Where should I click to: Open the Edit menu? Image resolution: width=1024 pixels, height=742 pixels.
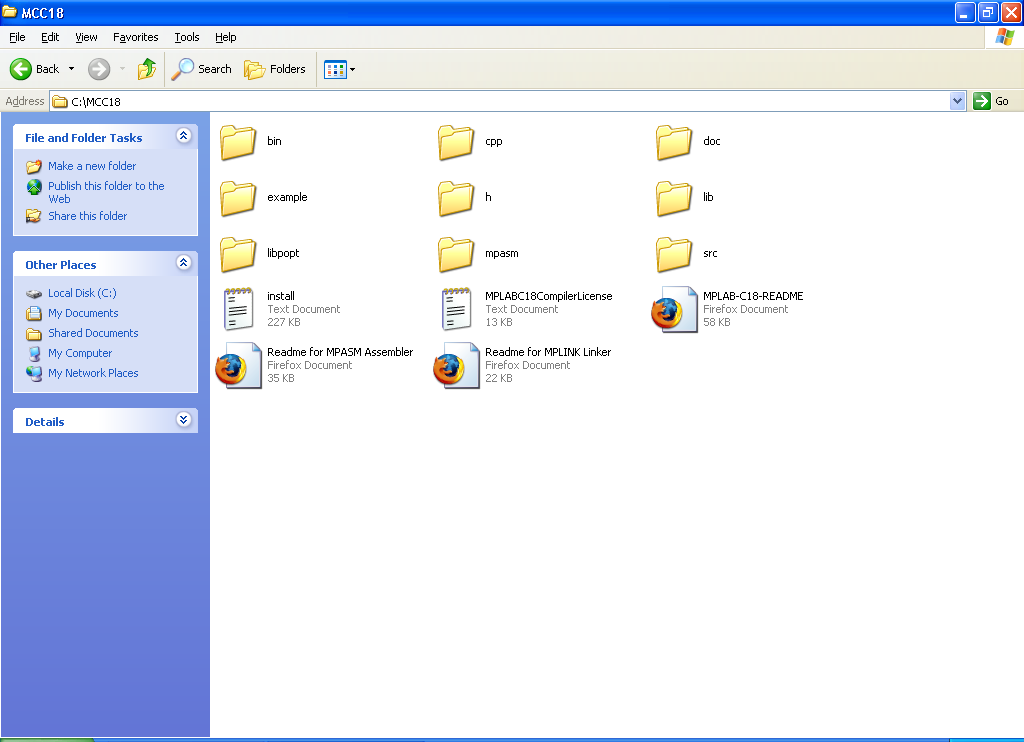coord(50,37)
